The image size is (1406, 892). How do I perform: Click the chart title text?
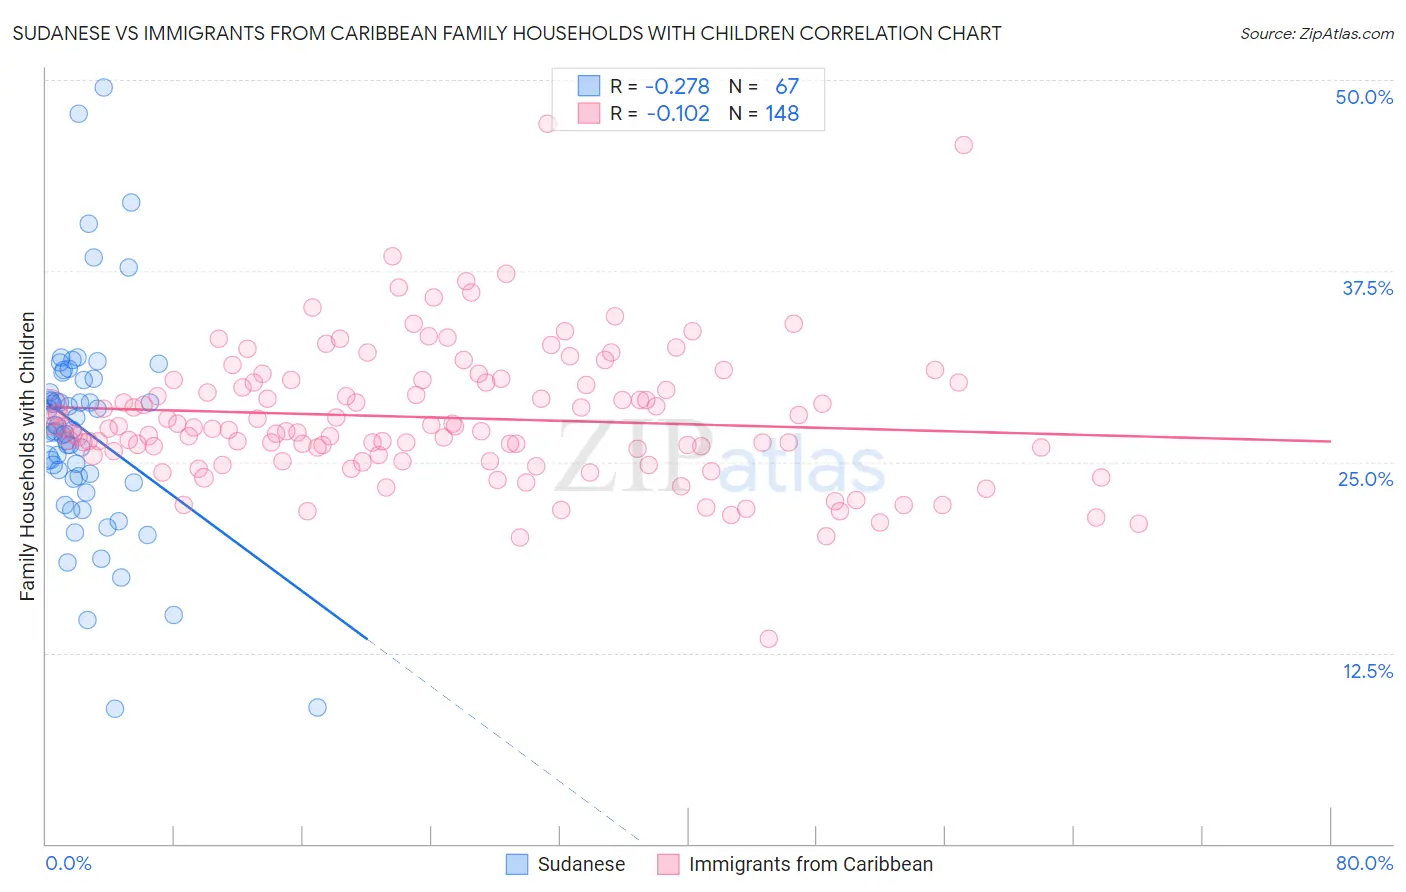[507, 33]
